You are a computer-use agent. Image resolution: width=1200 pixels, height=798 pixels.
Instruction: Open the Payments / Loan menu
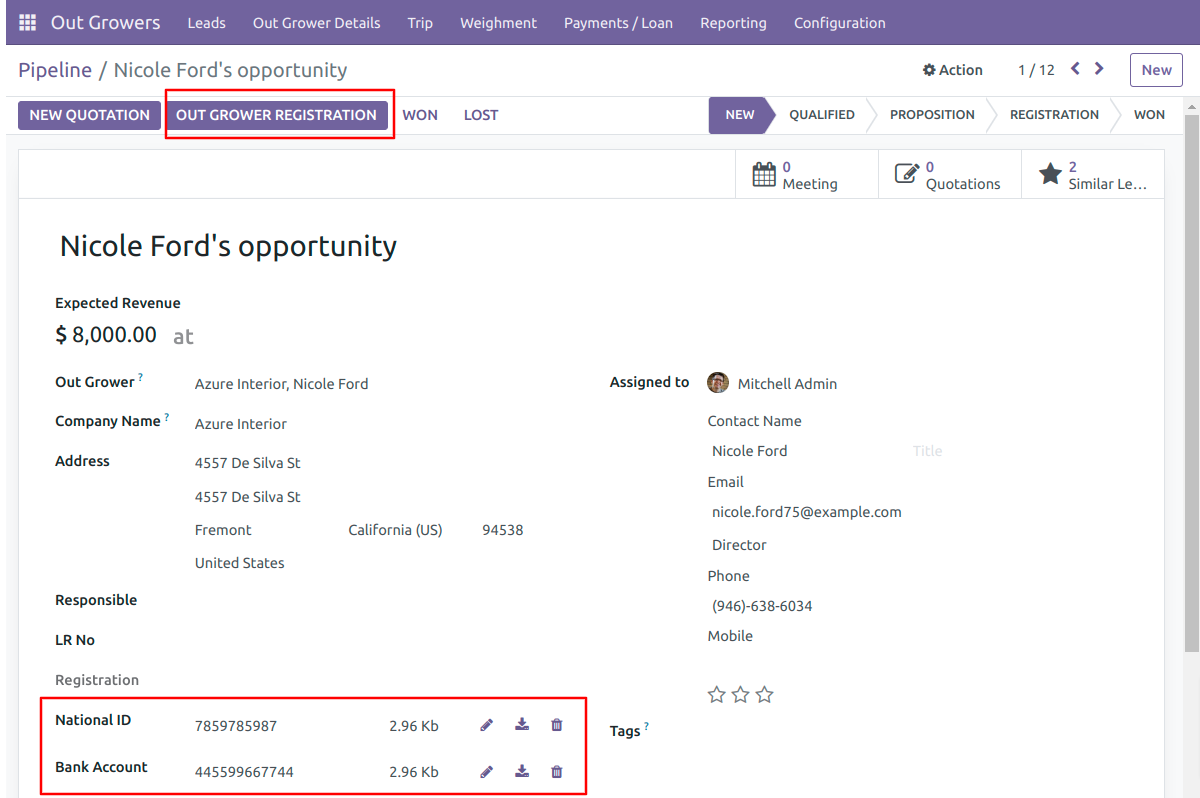point(618,22)
